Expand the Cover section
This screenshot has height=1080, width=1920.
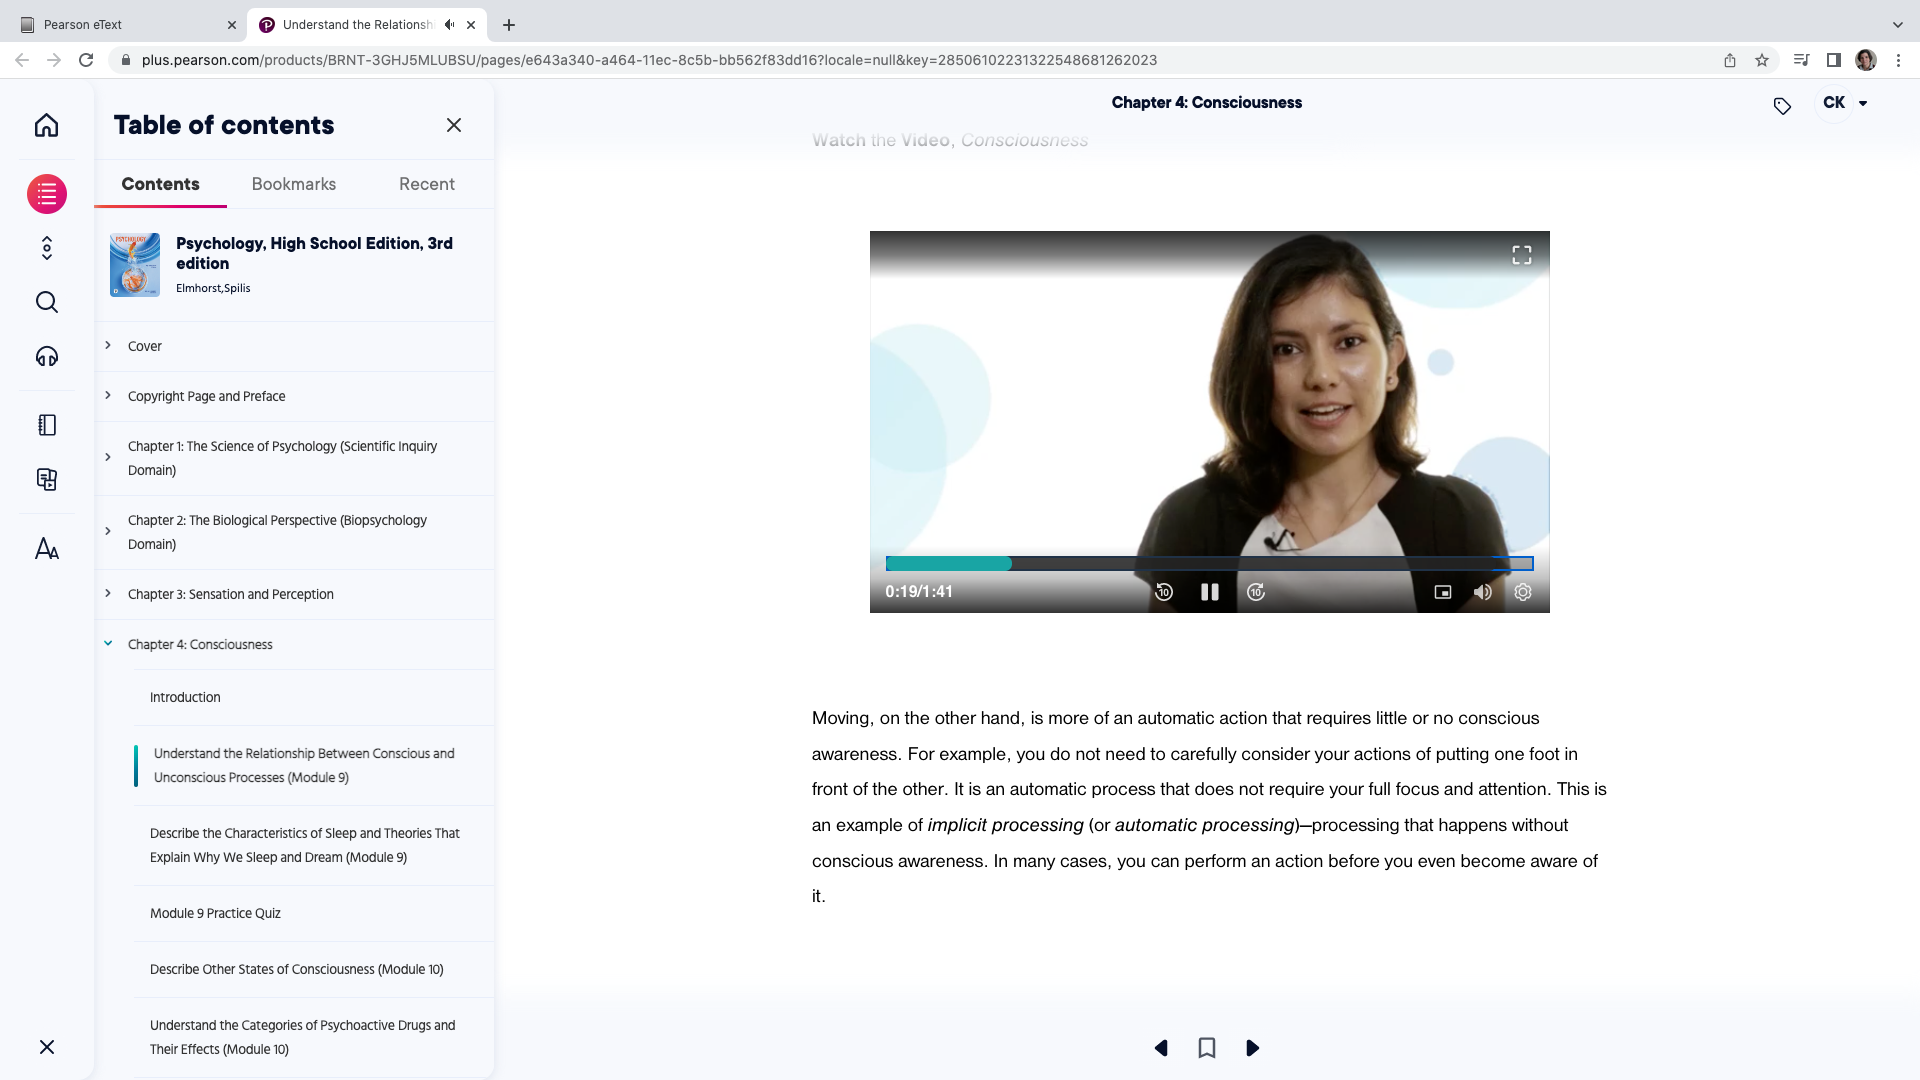pyautogui.click(x=108, y=345)
